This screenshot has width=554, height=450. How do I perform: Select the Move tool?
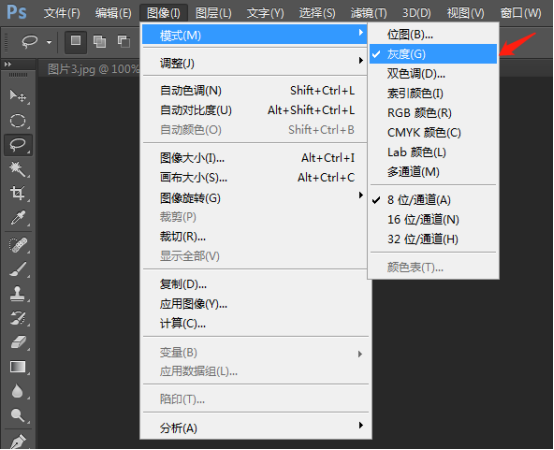pyautogui.click(x=18, y=96)
